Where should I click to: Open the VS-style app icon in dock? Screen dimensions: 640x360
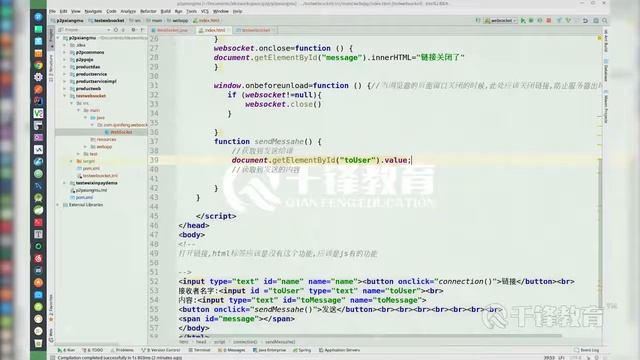click(38, 113)
